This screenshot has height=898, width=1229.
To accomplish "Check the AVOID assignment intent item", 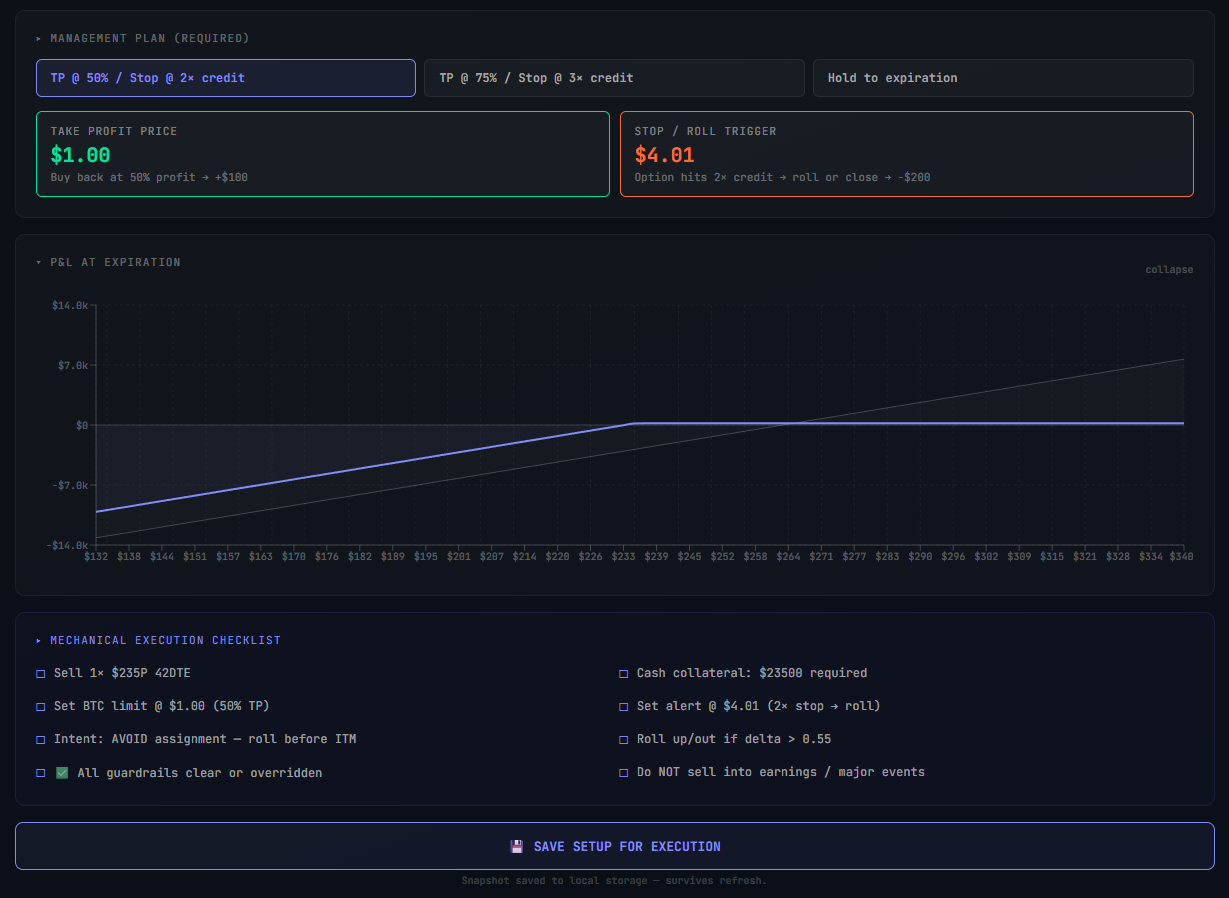I will 40,738.
